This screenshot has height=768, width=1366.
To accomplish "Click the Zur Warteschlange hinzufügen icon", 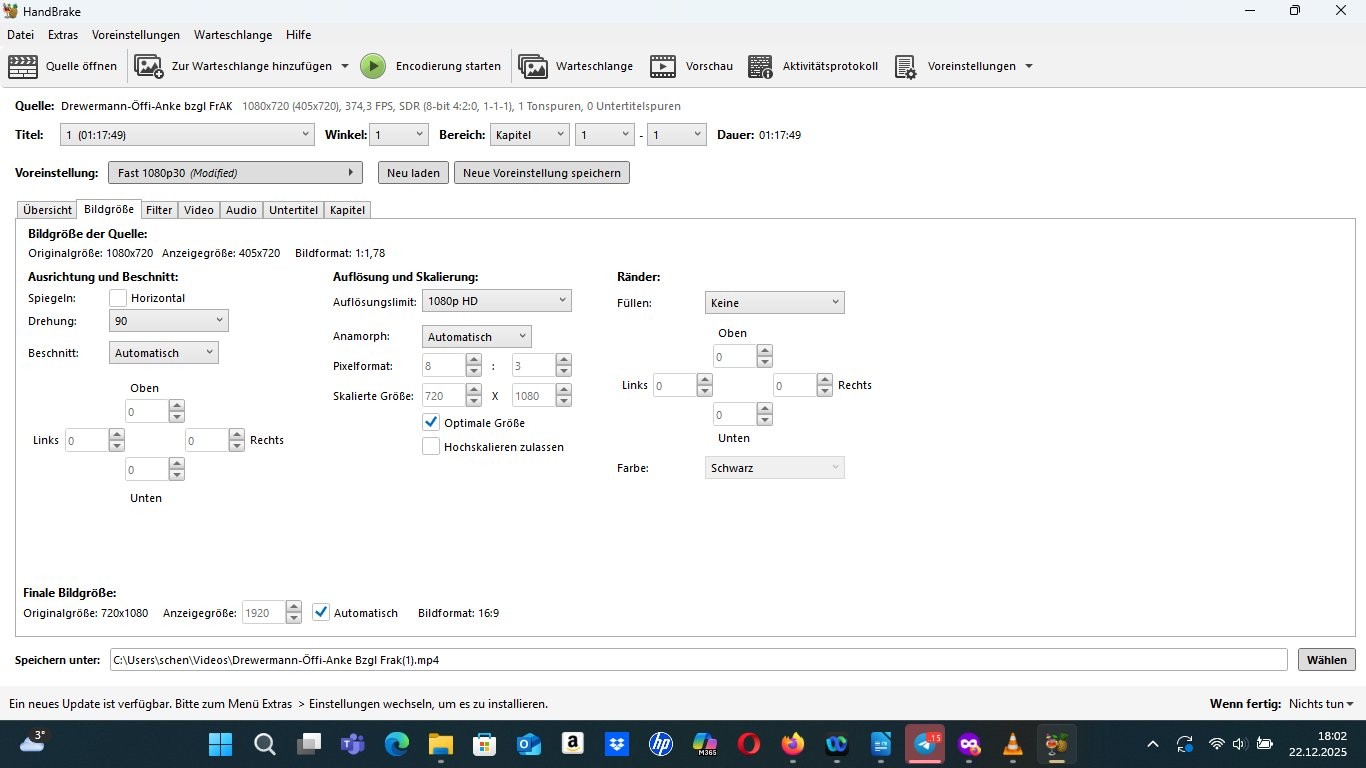I will (149, 67).
